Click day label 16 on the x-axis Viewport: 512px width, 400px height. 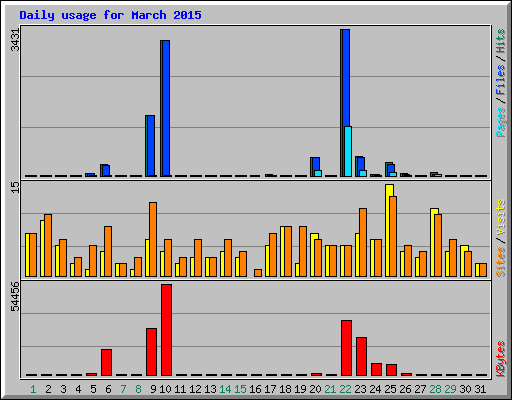click(255, 389)
